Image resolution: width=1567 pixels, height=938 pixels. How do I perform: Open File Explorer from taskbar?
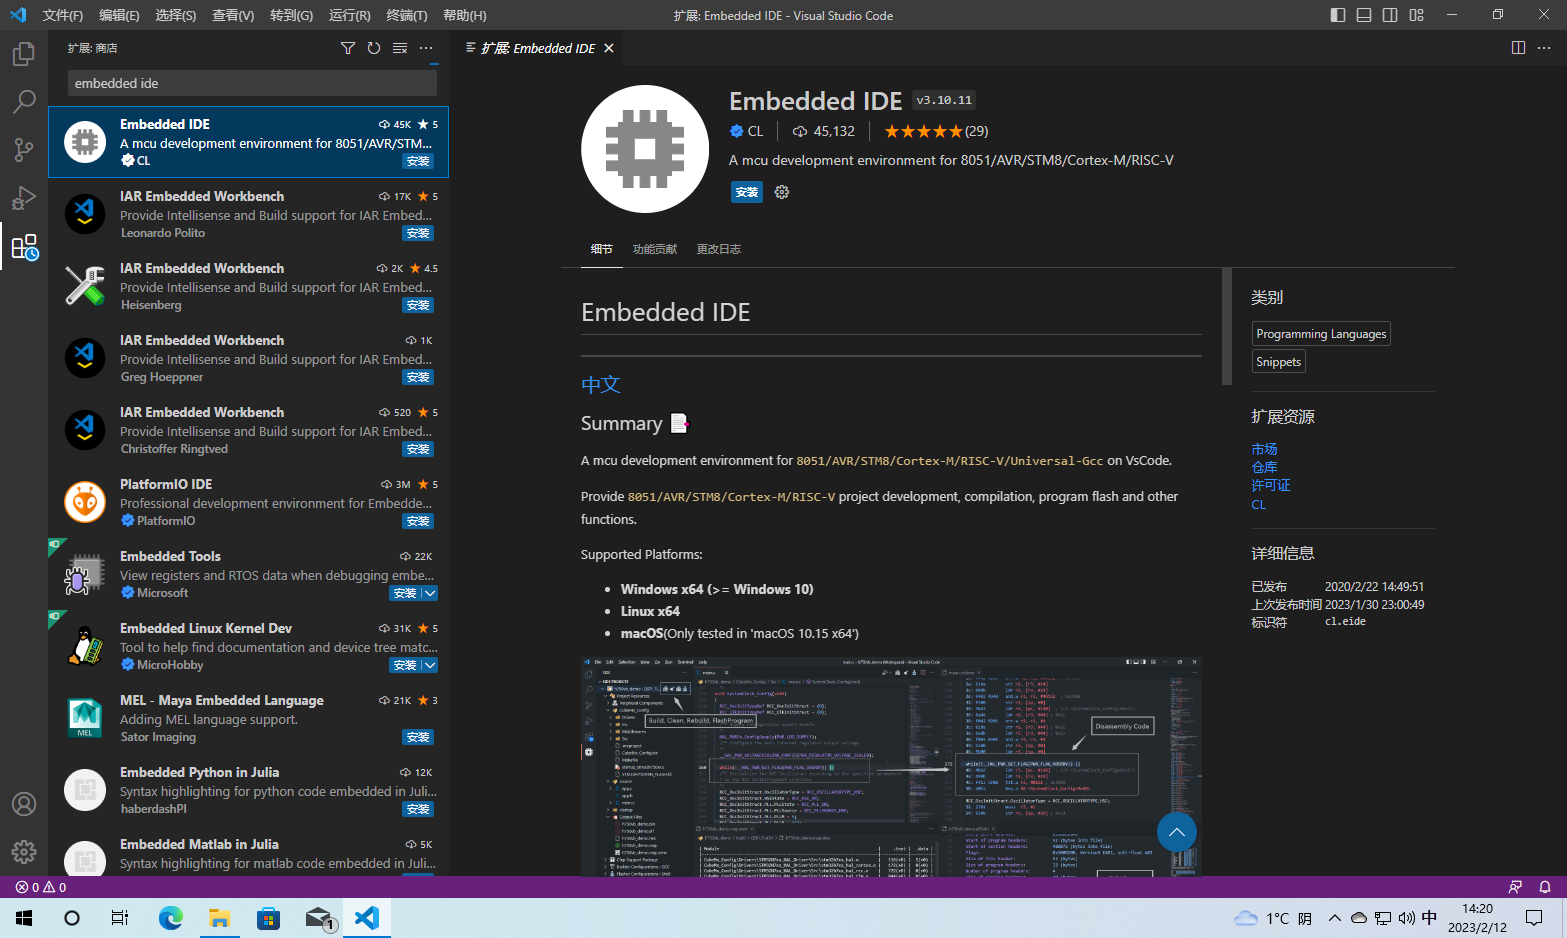tap(220, 918)
